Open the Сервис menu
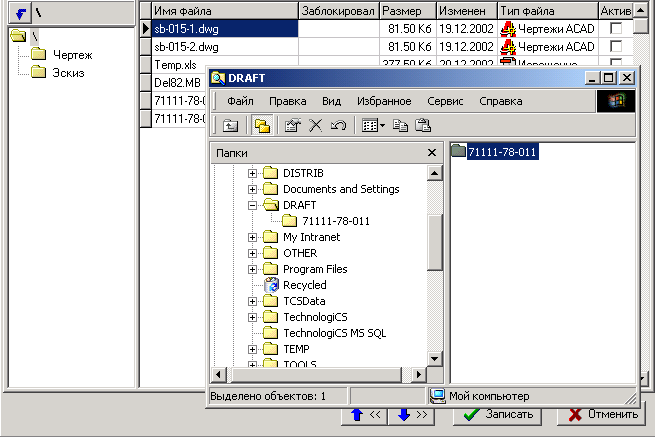655x439 pixels. 445,101
